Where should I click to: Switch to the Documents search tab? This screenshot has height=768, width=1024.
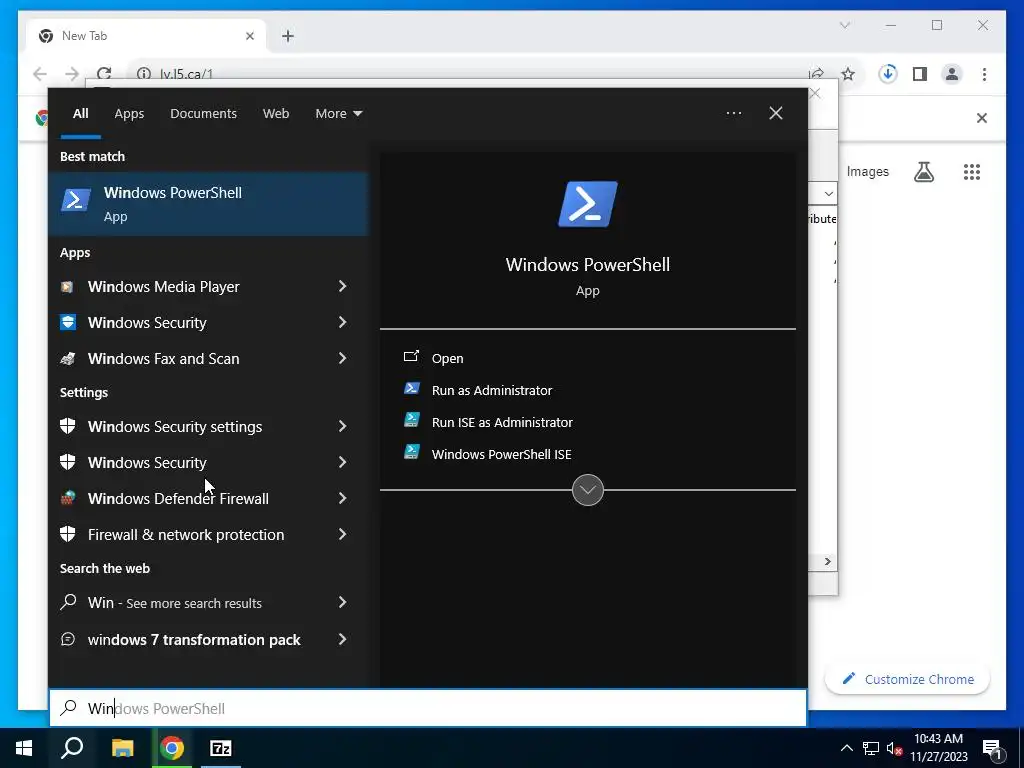203,114
